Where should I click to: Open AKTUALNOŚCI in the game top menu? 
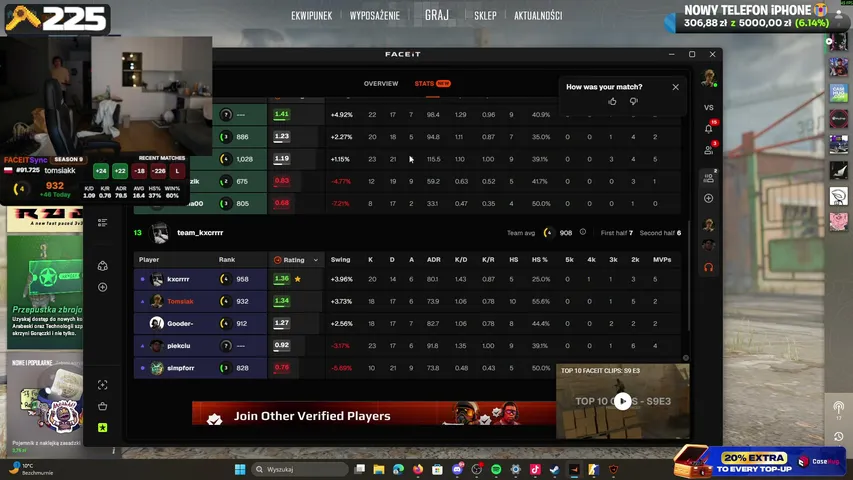[x=538, y=16]
